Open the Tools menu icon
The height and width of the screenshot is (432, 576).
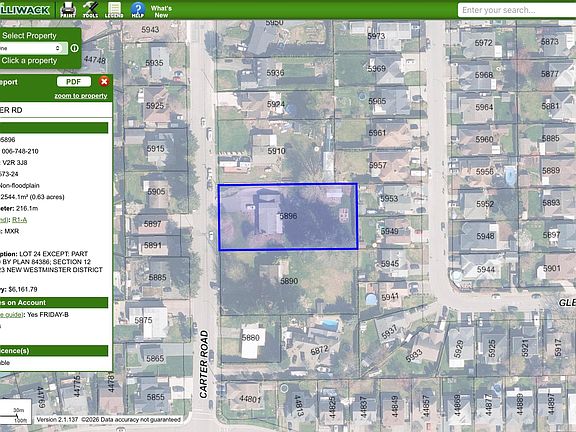click(x=90, y=10)
